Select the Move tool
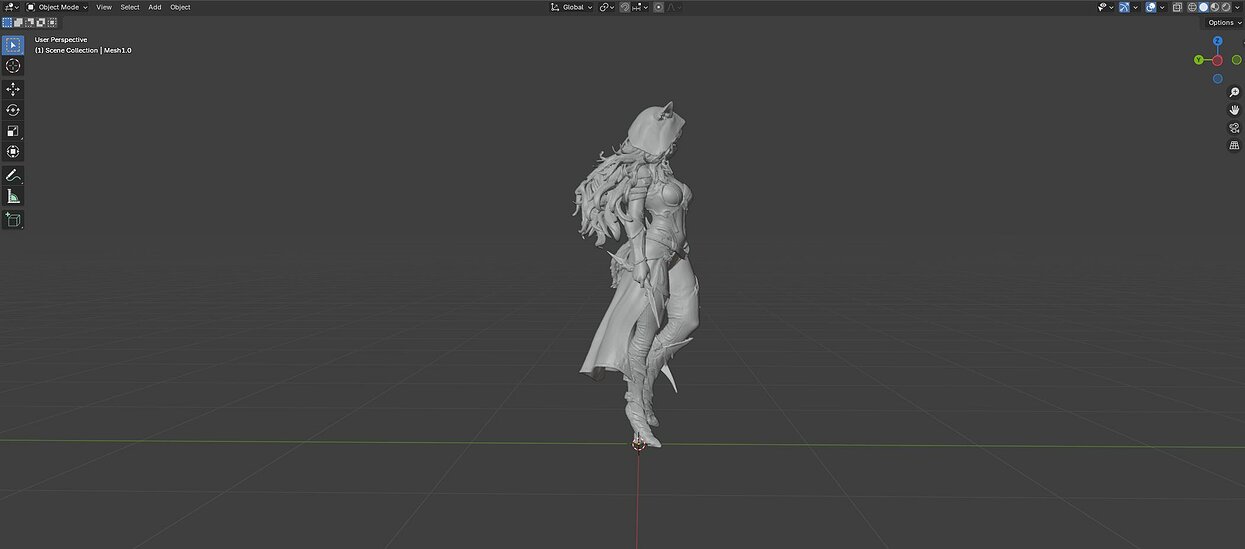 [12, 89]
